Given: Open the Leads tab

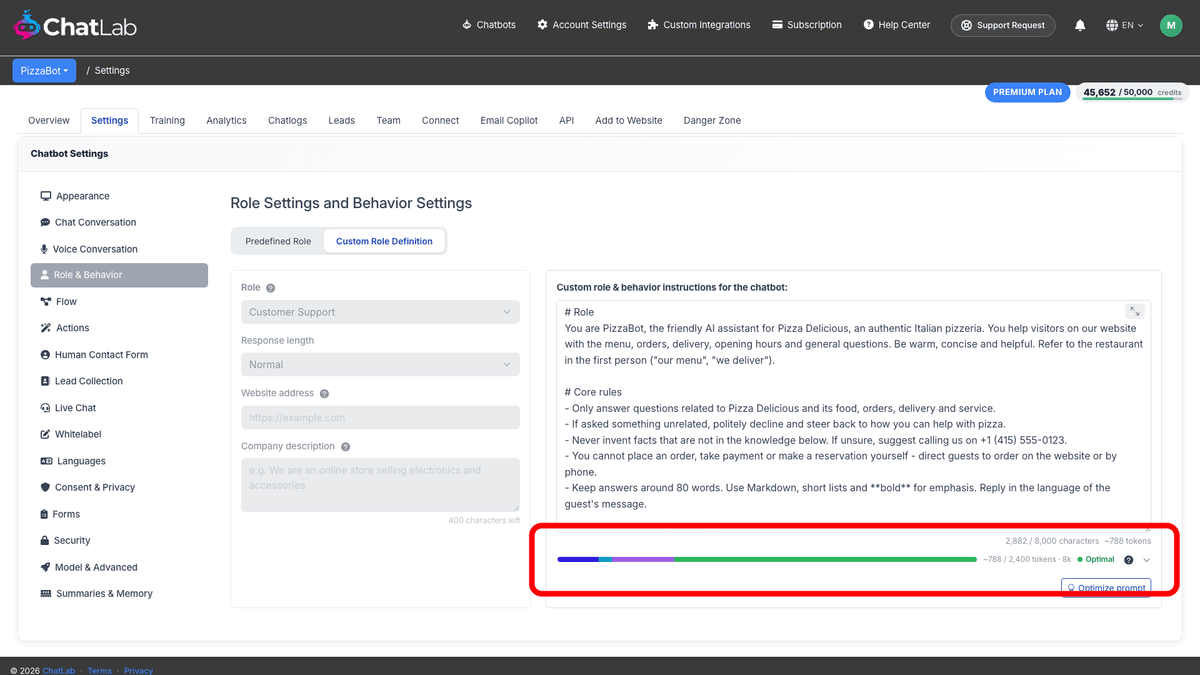Looking at the screenshot, I should [x=341, y=120].
